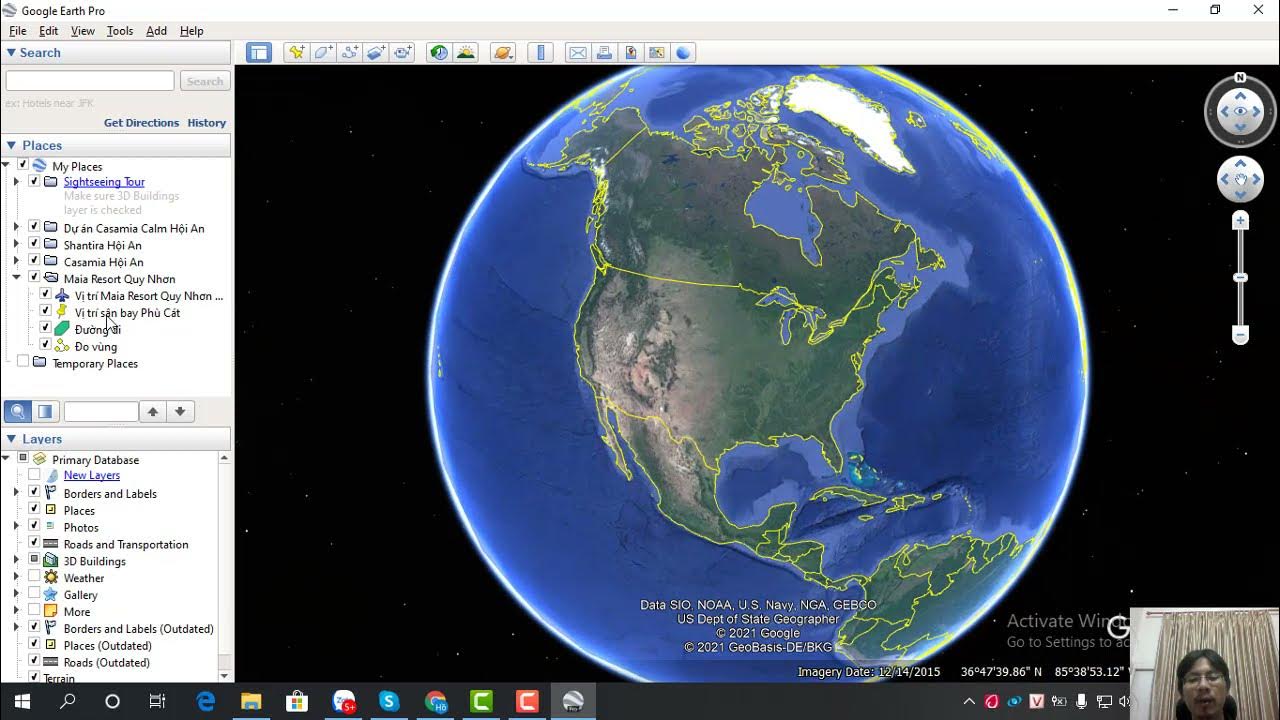This screenshot has width=1280, height=720.
Task: Open the Add menu
Action: (157, 31)
